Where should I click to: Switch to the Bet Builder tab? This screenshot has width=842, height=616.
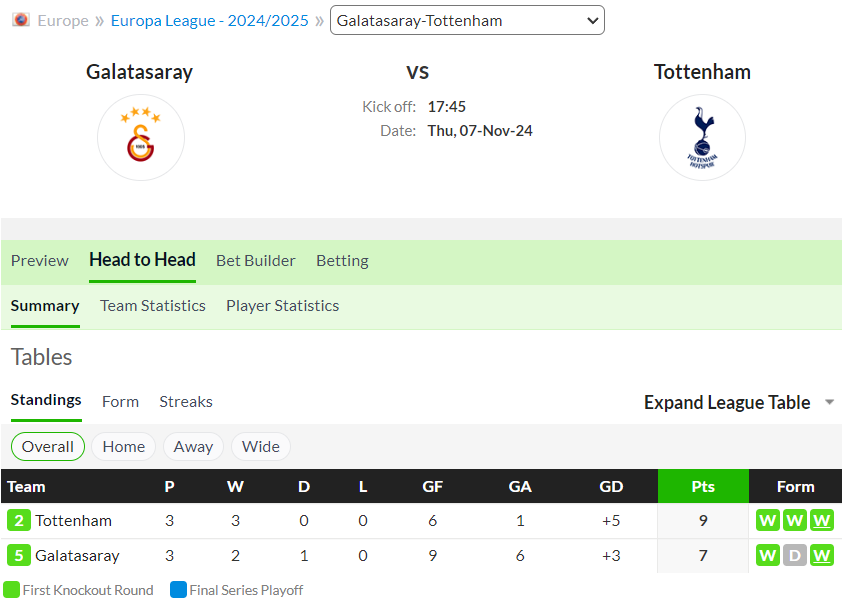[256, 260]
